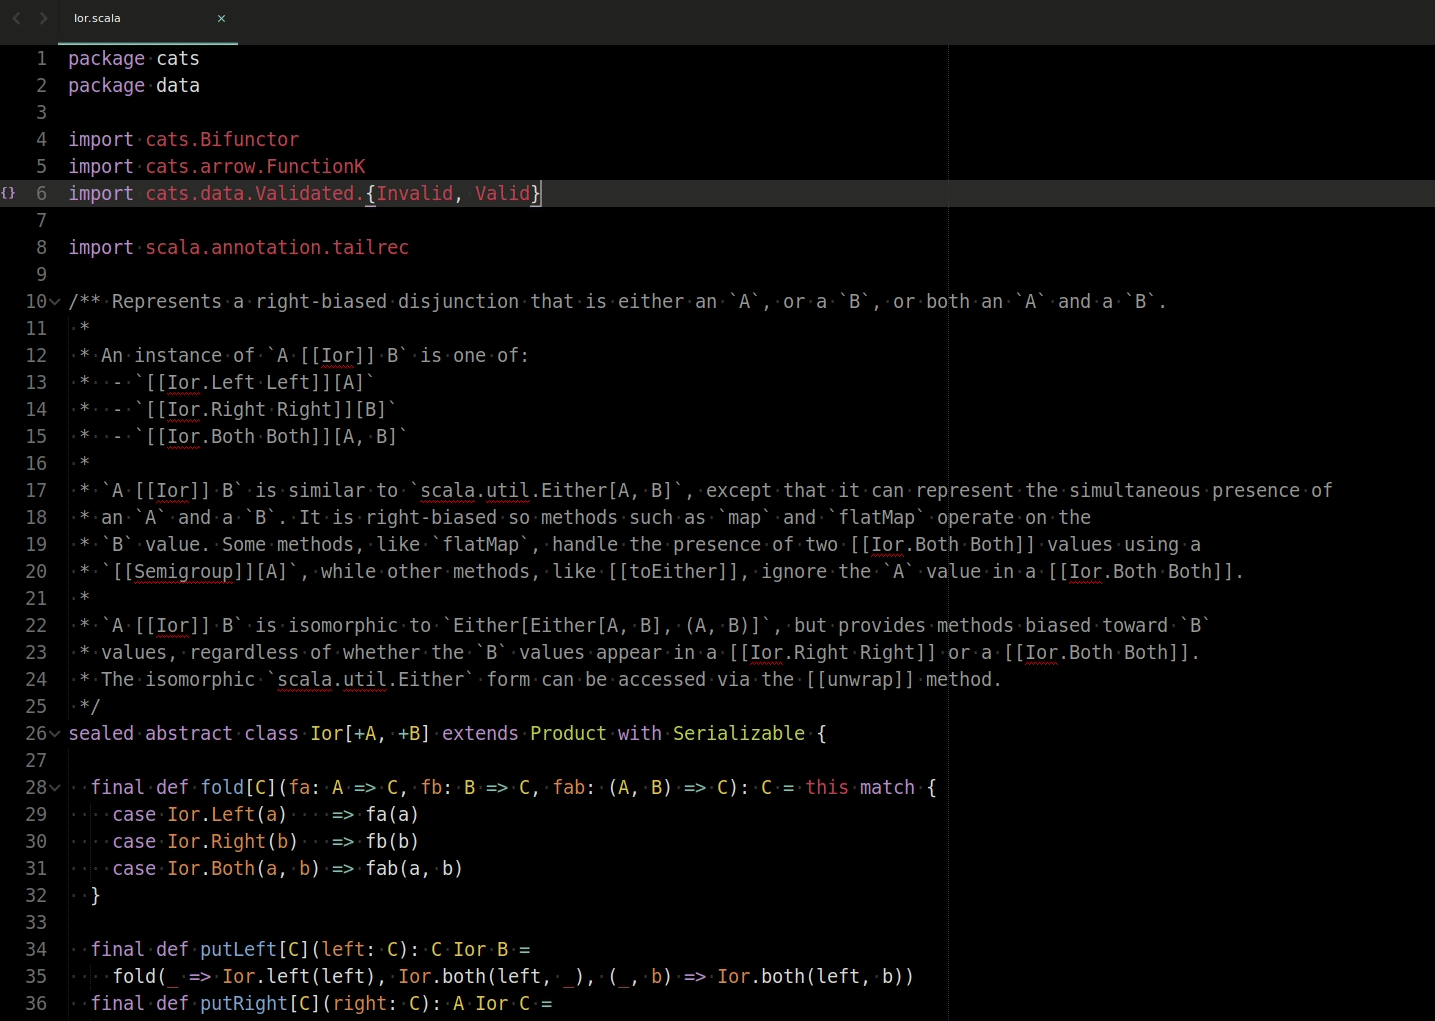Click the word 'Invalid' on line 6
Screen dimensions: 1435x1021
point(415,193)
